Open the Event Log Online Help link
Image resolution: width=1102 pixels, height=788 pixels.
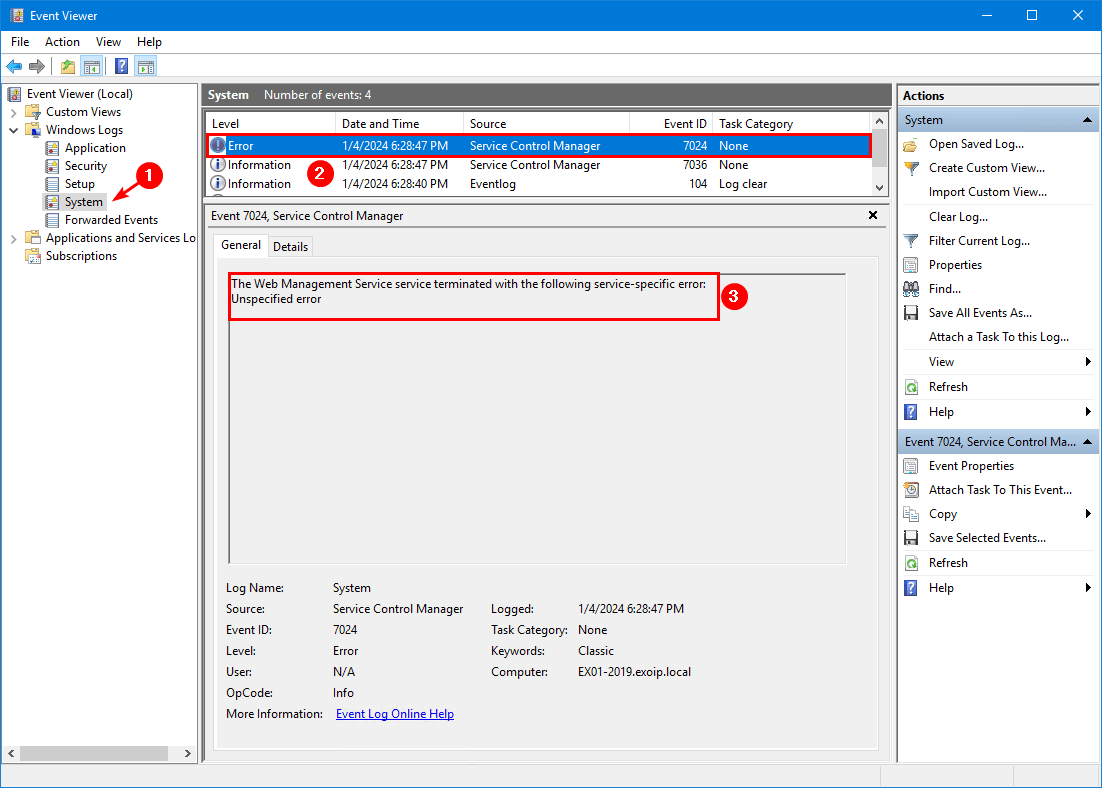coord(394,714)
